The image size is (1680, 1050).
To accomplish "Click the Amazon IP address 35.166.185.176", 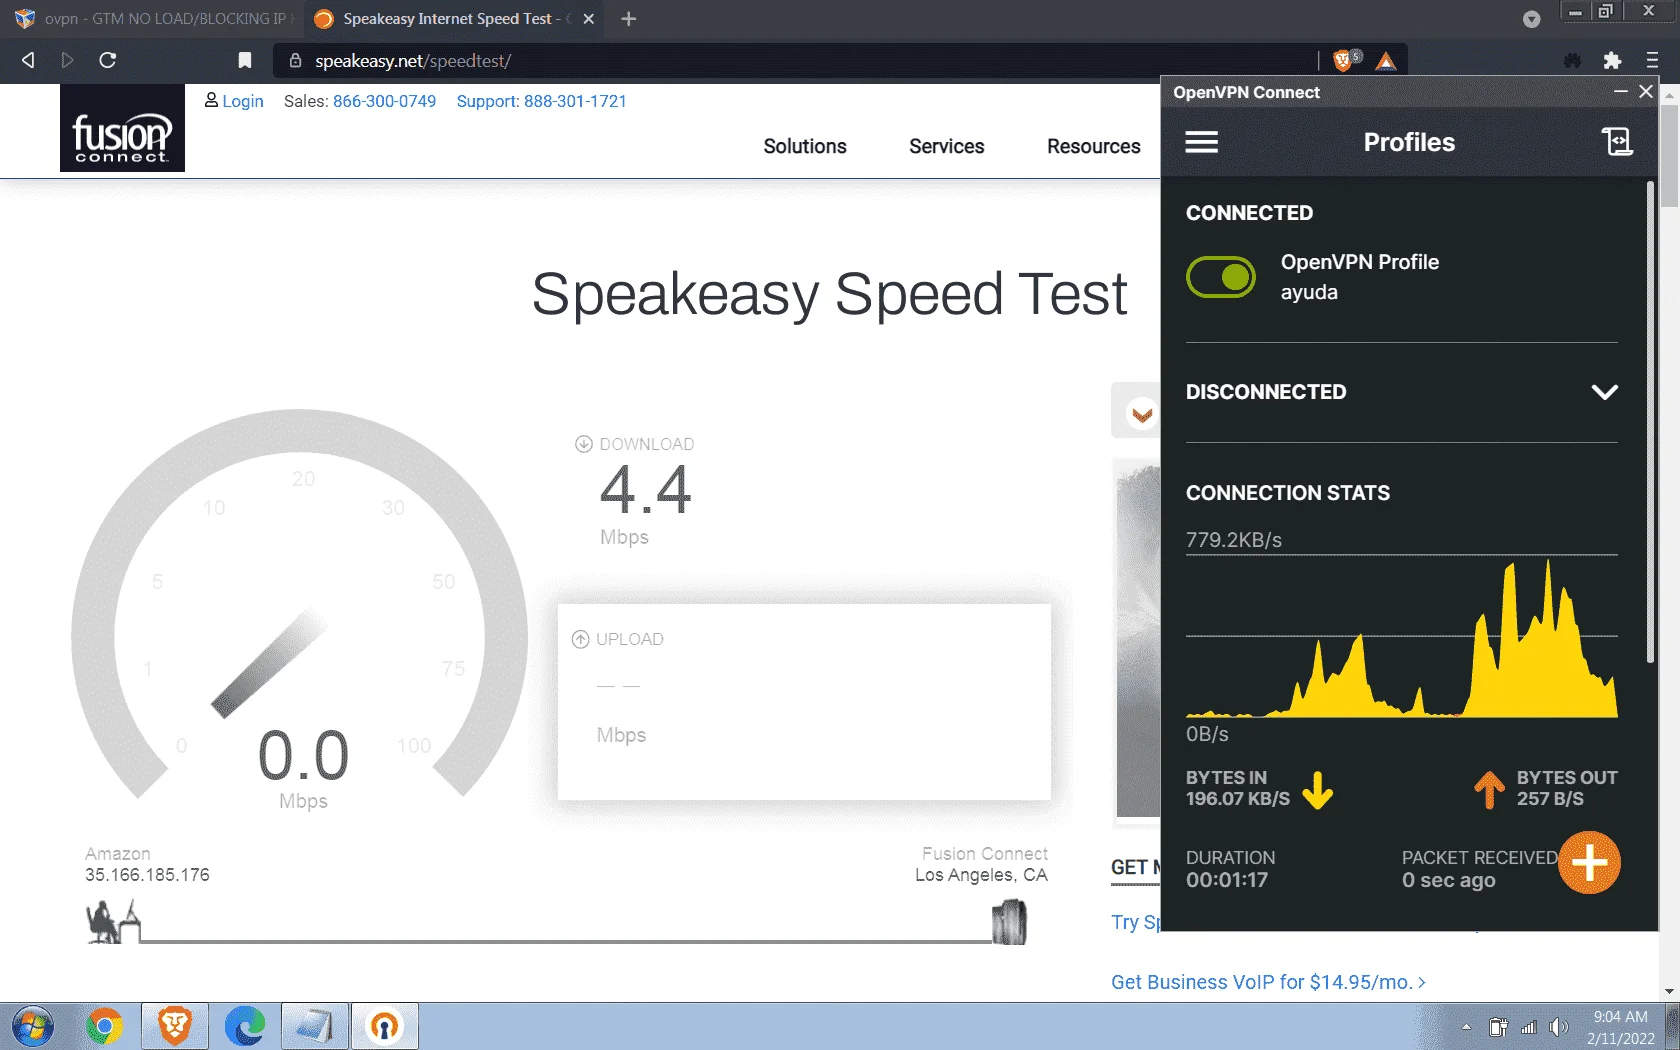I will point(147,875).
